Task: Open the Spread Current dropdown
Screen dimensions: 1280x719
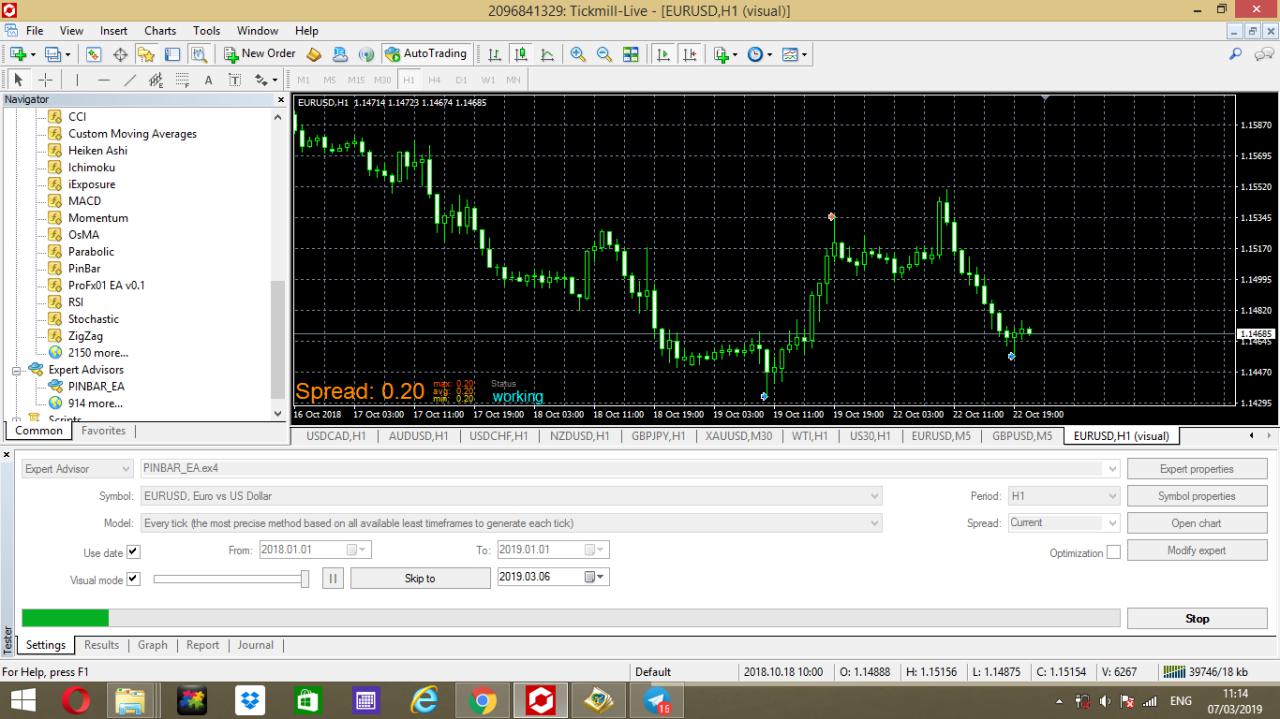Action: coord(1112,522)
